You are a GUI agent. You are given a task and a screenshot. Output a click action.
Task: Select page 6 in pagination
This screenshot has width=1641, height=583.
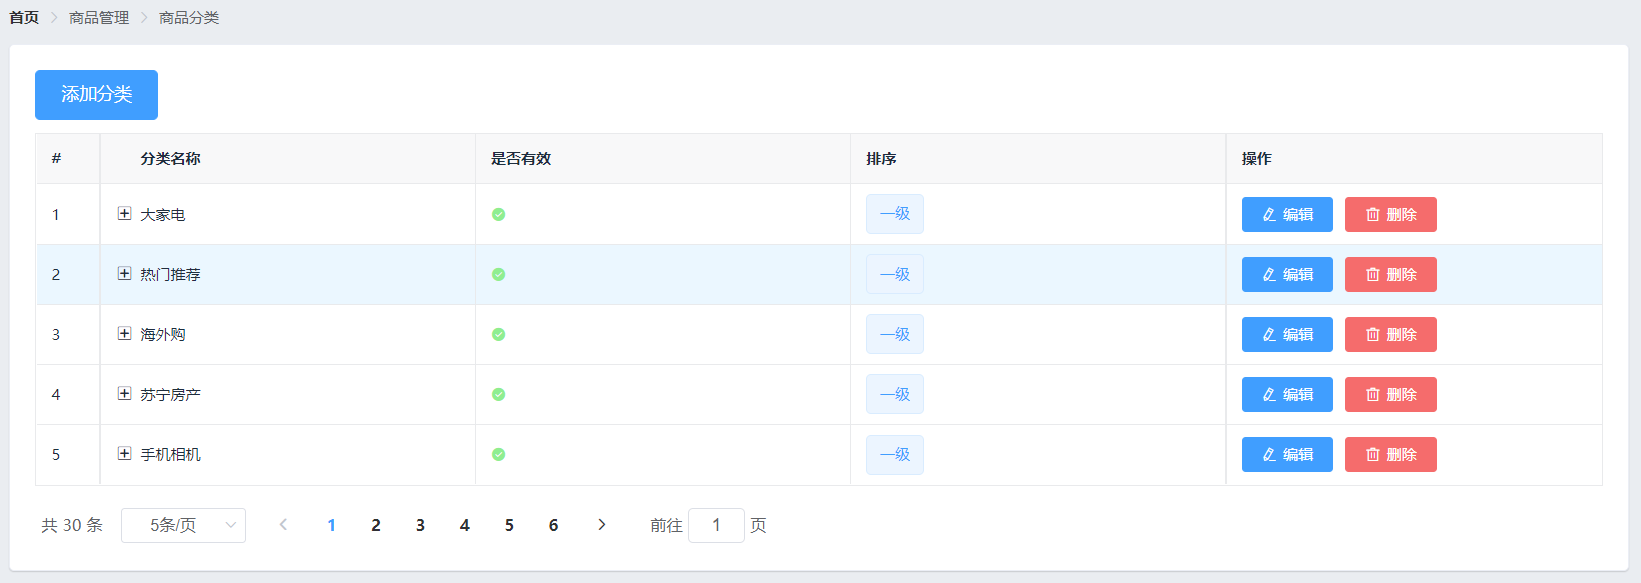click(x=553, y=525)
